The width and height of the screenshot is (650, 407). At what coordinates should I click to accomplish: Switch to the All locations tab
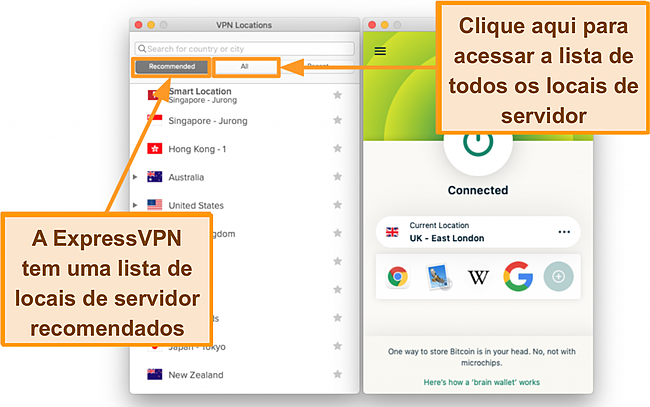pos(245,67)
